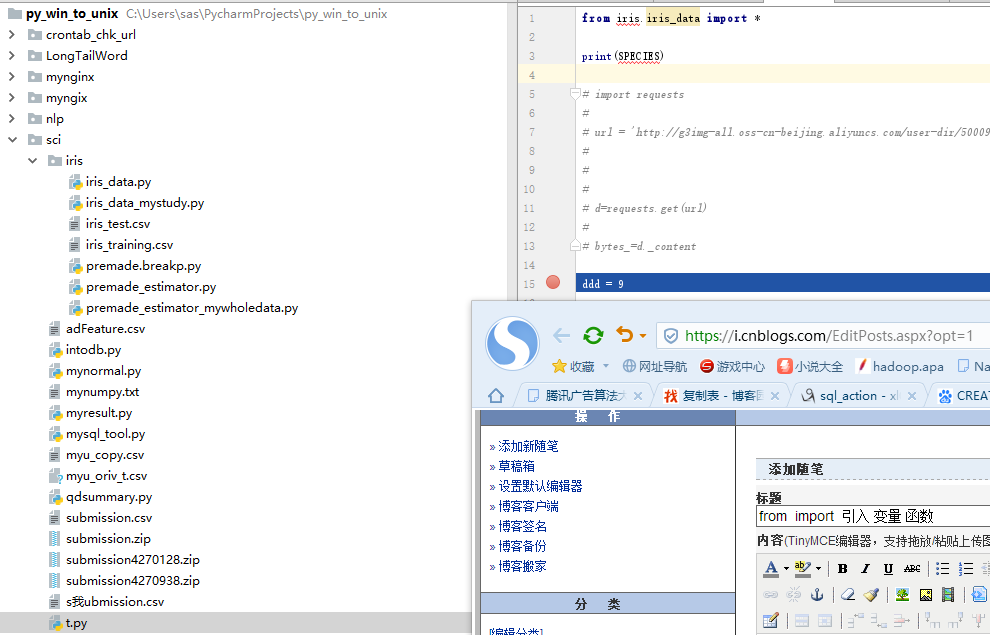
Task: Open the text color dropdown arrow
Action: coord(786,568)
